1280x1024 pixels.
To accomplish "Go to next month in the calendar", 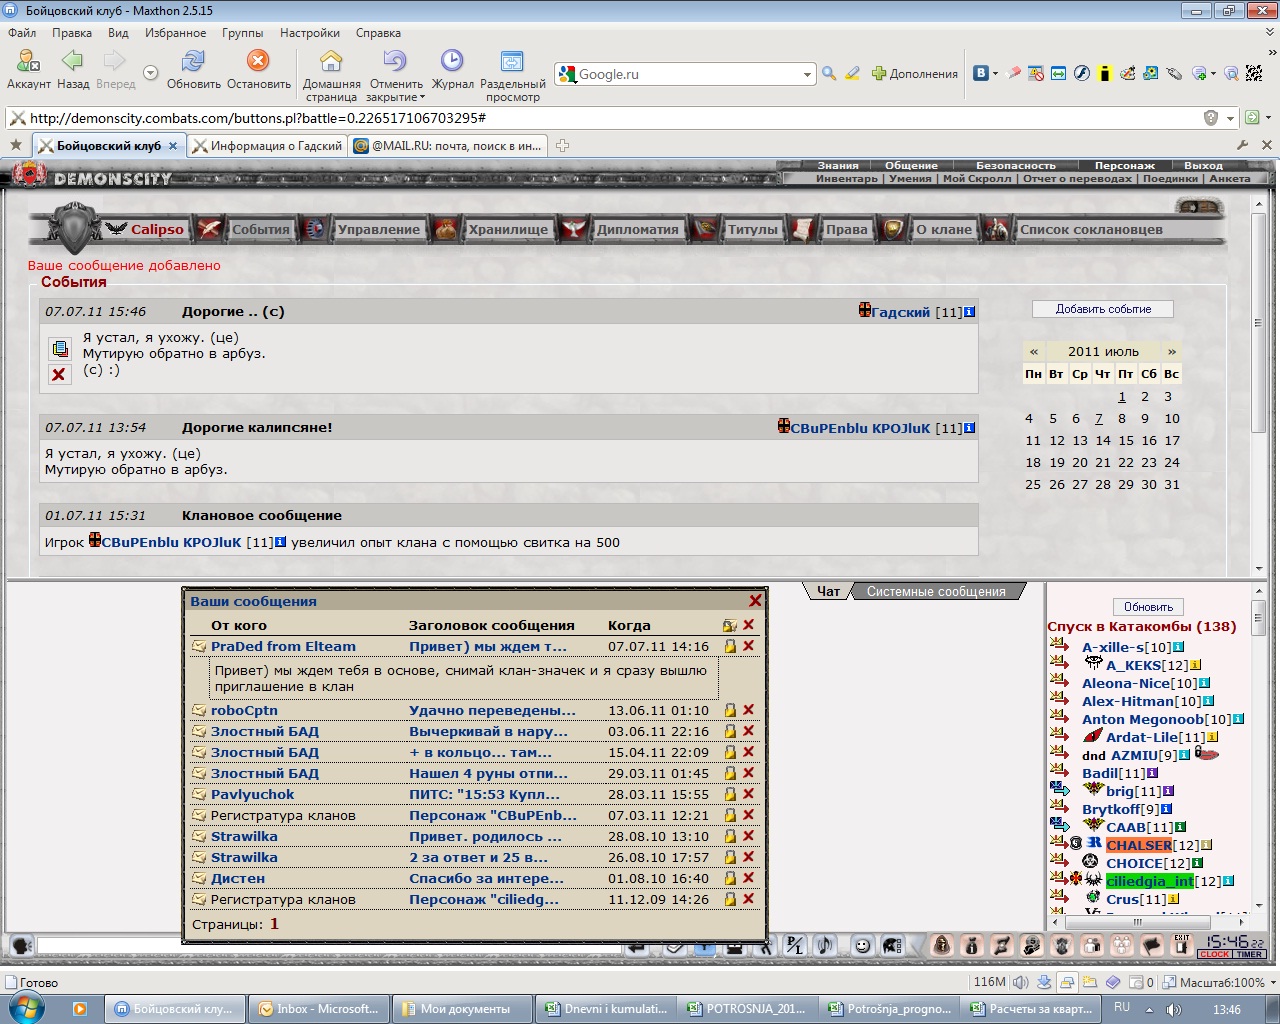I will [1171, 351].
